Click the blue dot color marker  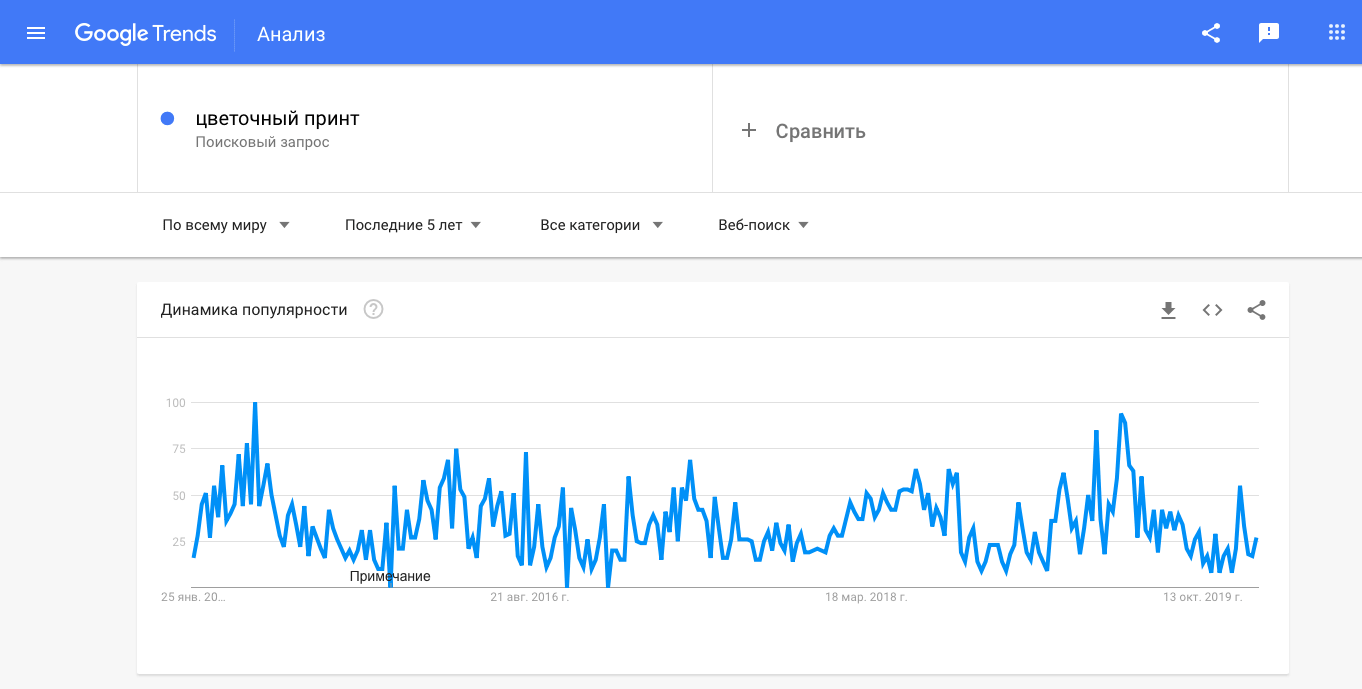[x=168, y=118]
